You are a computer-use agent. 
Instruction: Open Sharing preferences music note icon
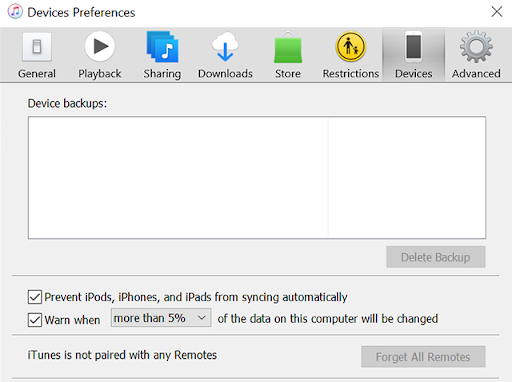tap(162, 46)
